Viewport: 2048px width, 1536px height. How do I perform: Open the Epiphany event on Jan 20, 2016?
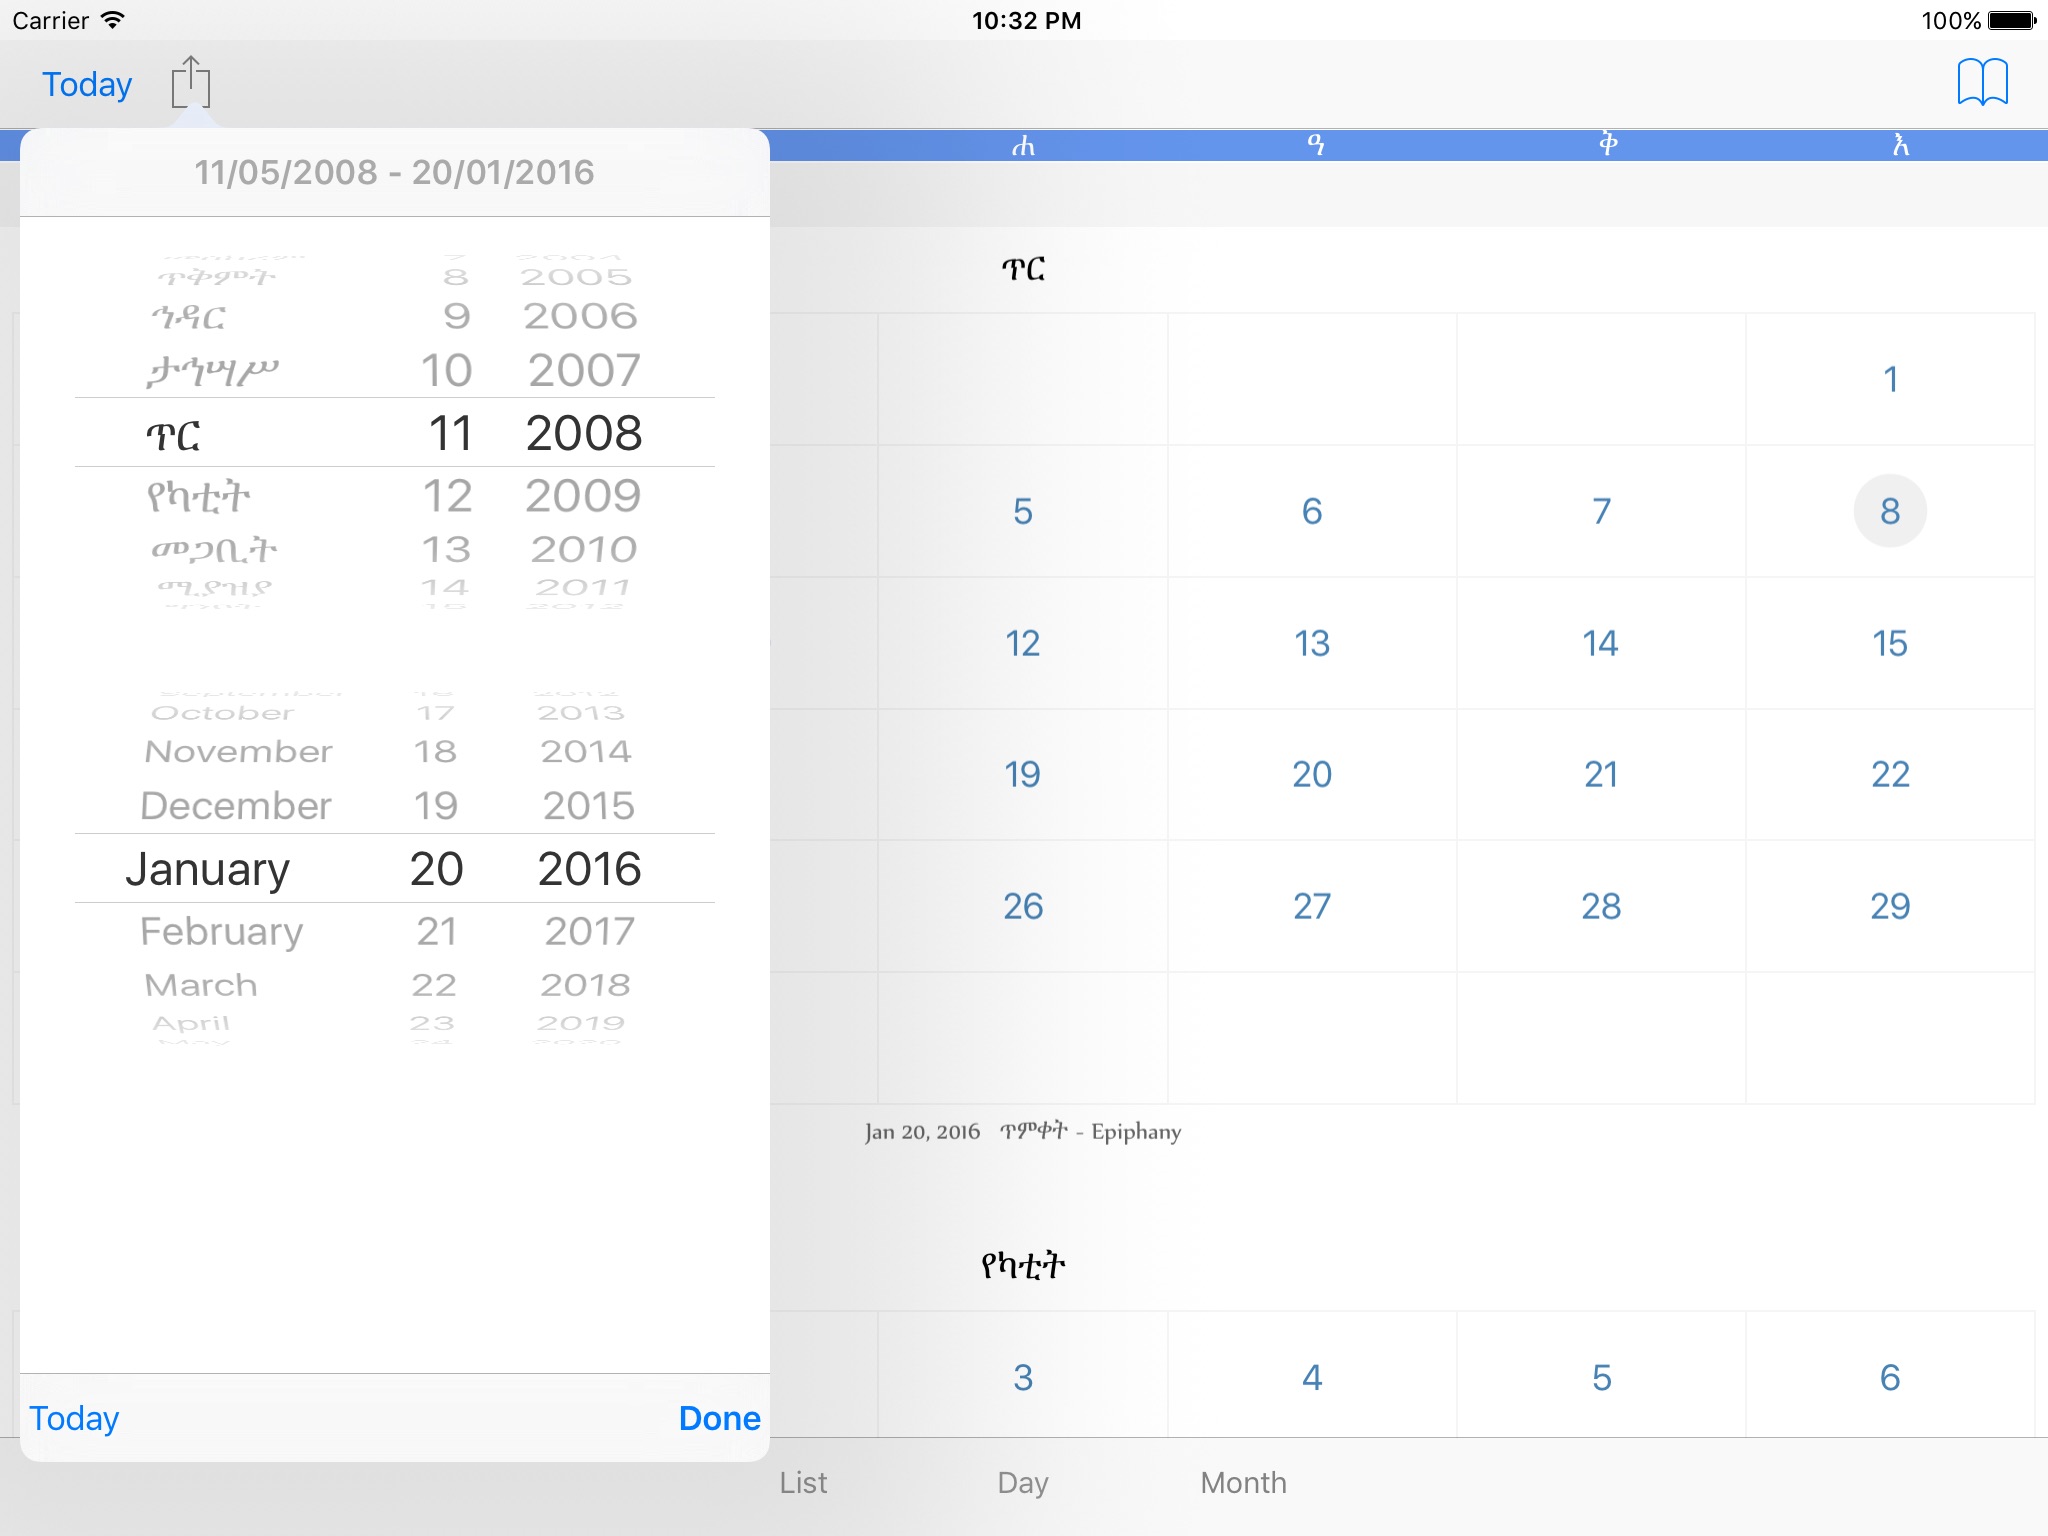coord(1023,1131)
